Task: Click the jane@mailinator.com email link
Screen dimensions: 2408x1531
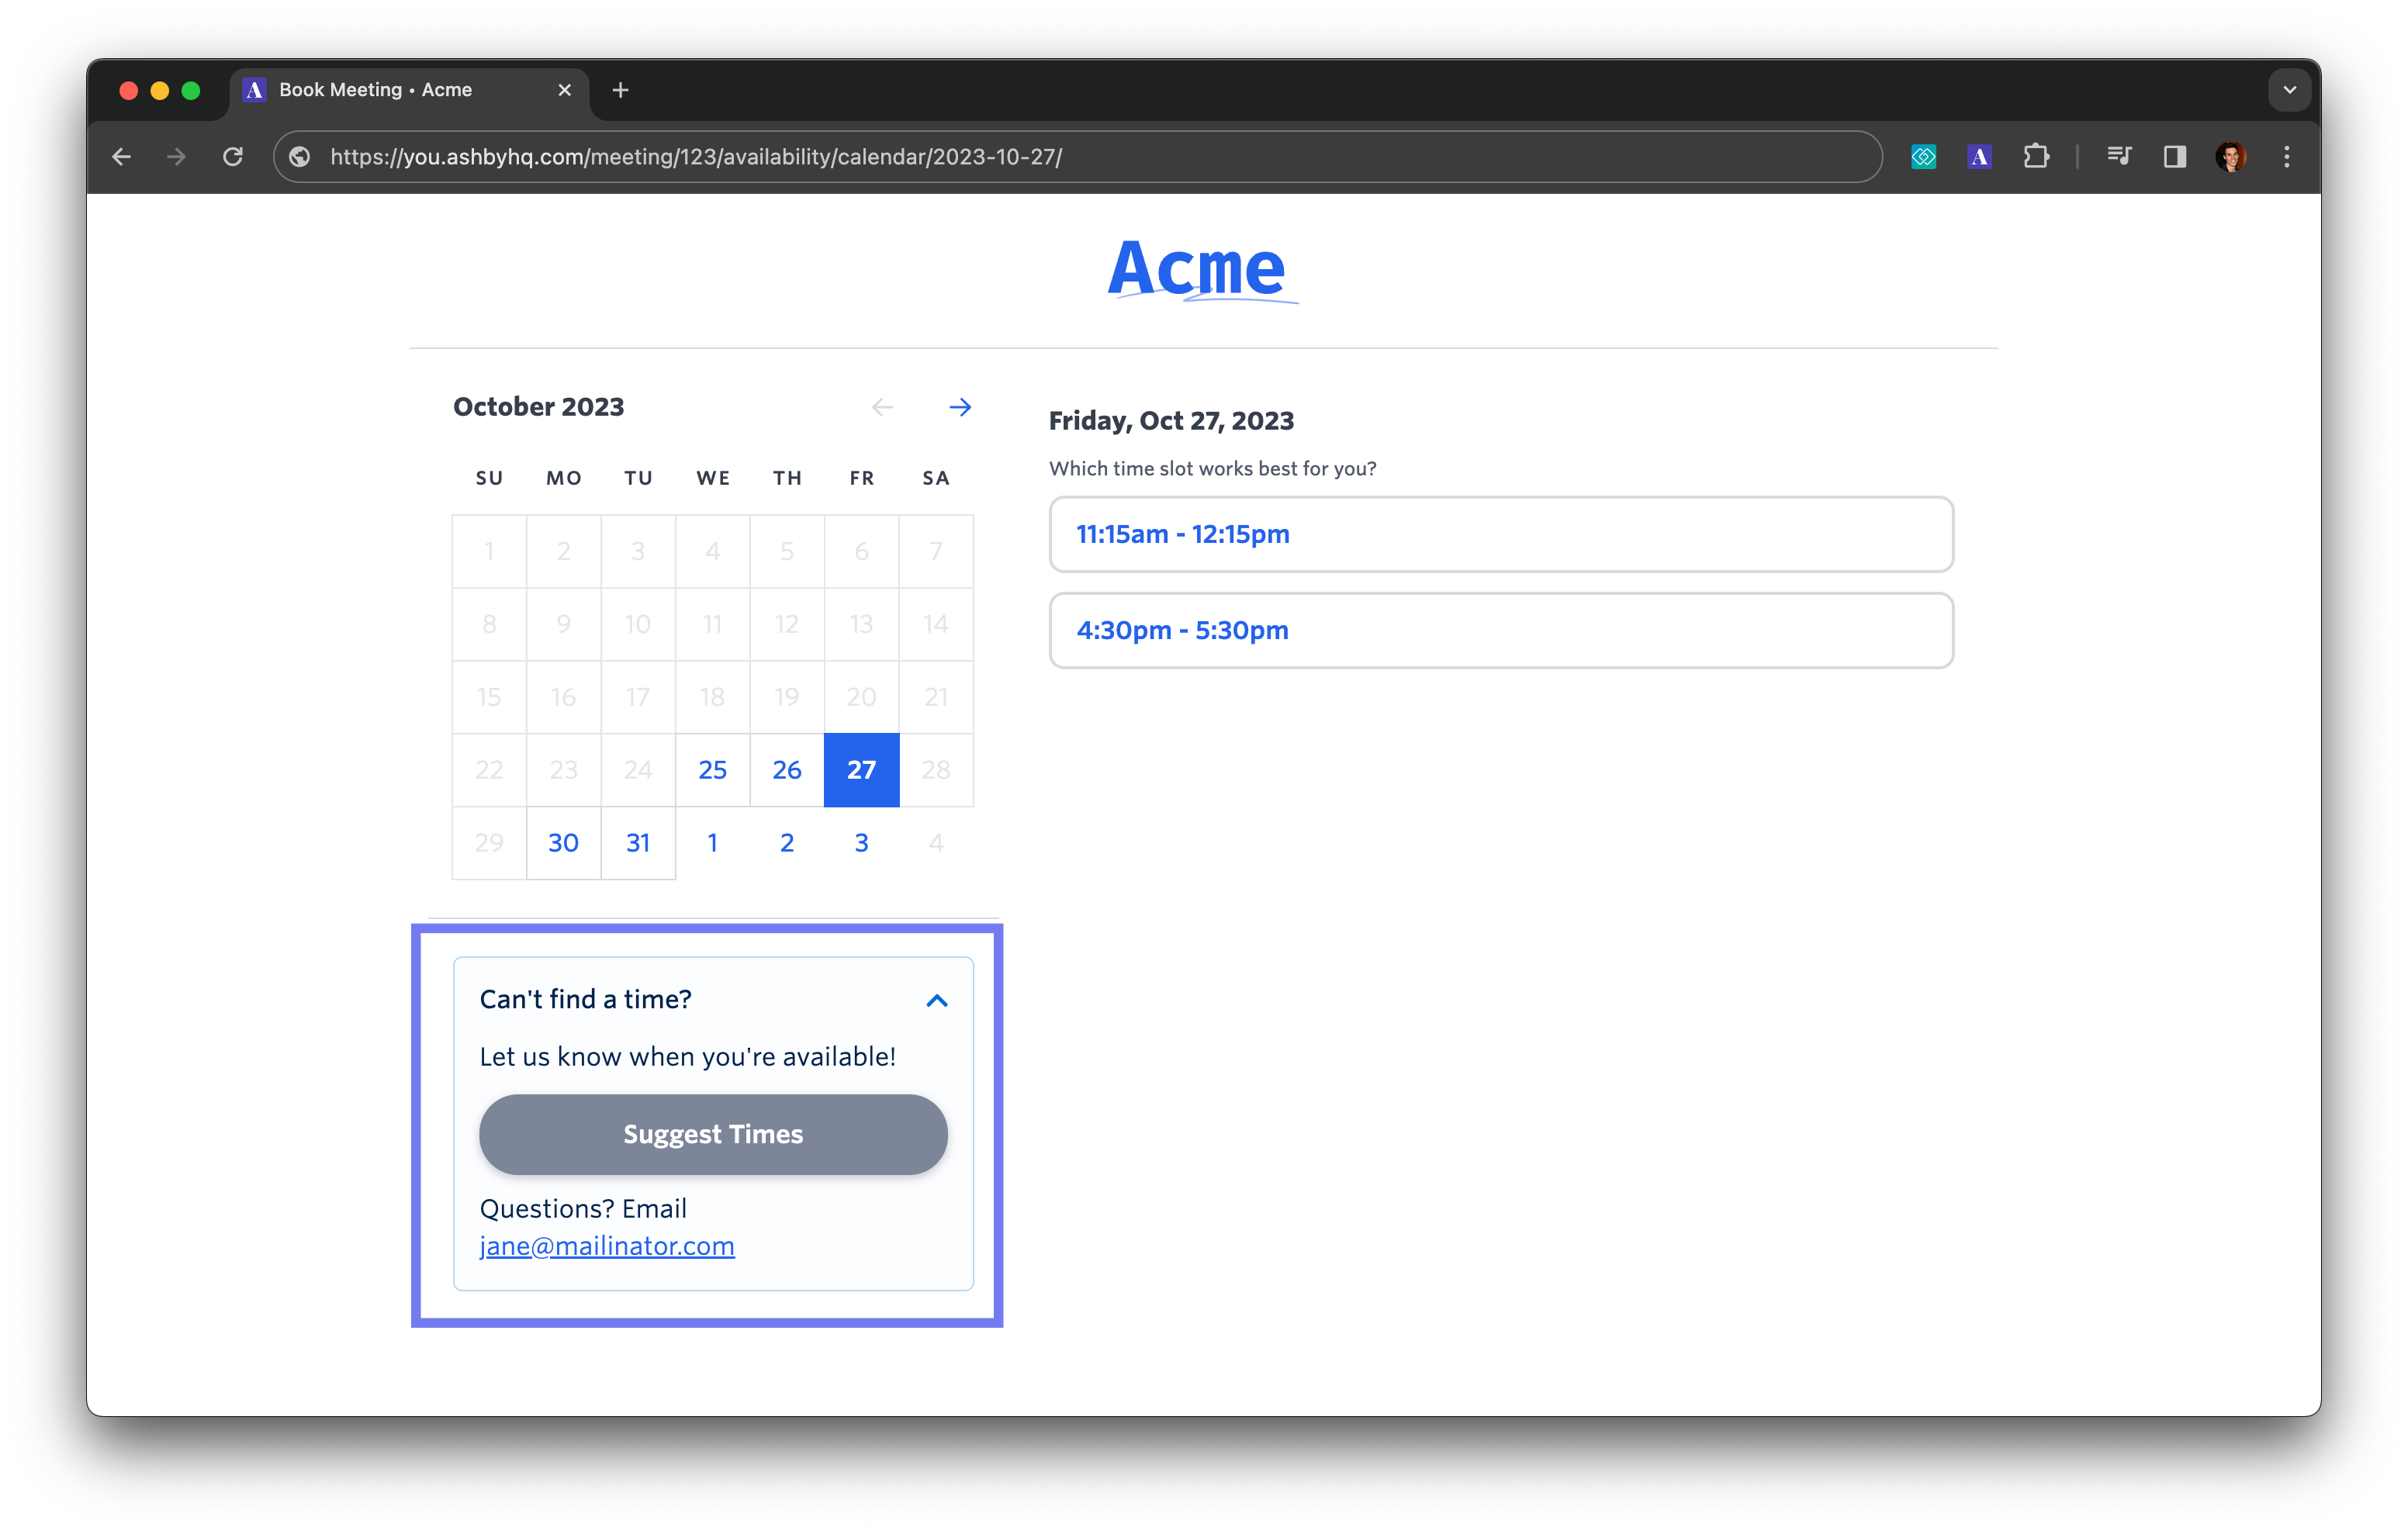Action: (606, 1246)
